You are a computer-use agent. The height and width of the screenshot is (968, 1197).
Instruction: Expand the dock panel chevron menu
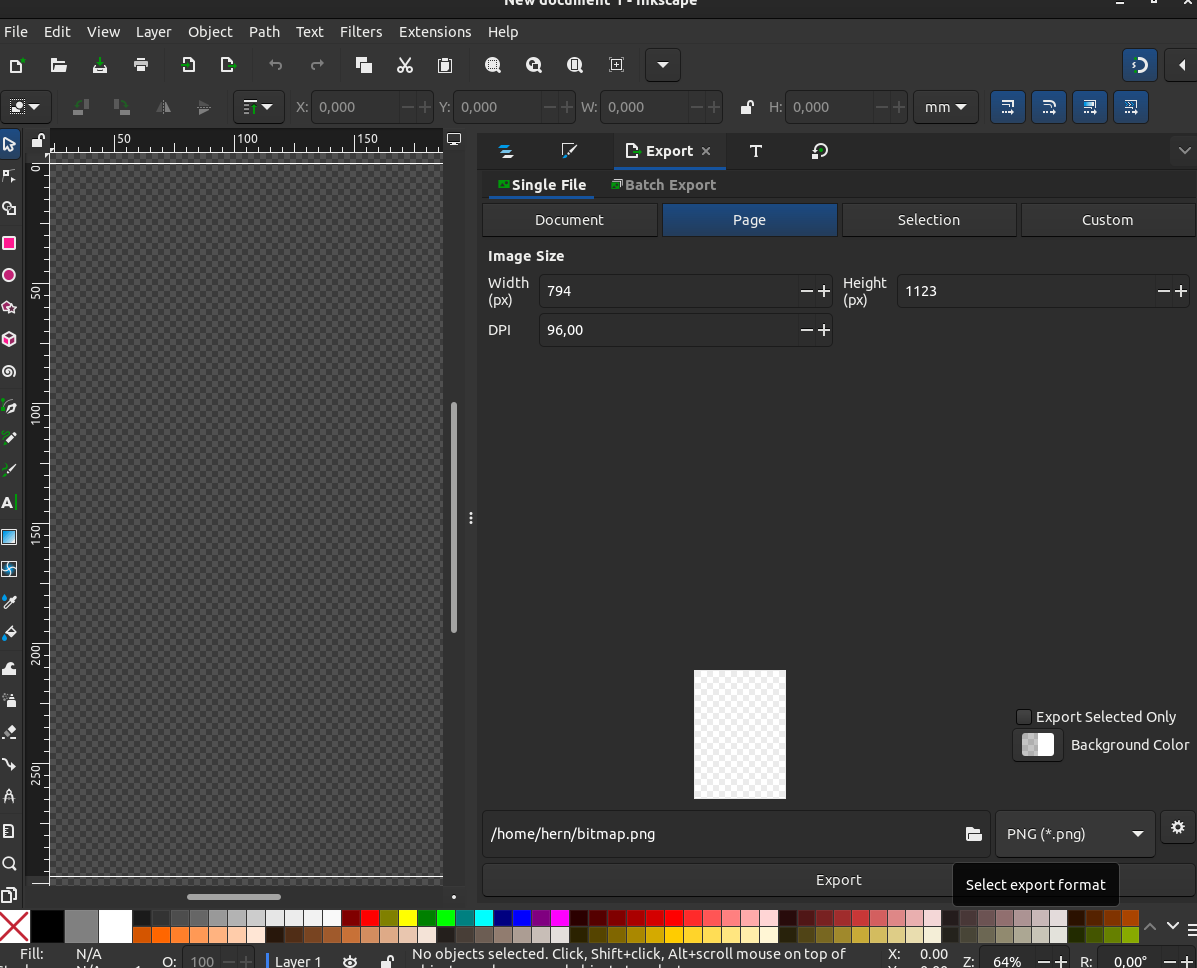pyautogui.click(x=1184, y=150)
